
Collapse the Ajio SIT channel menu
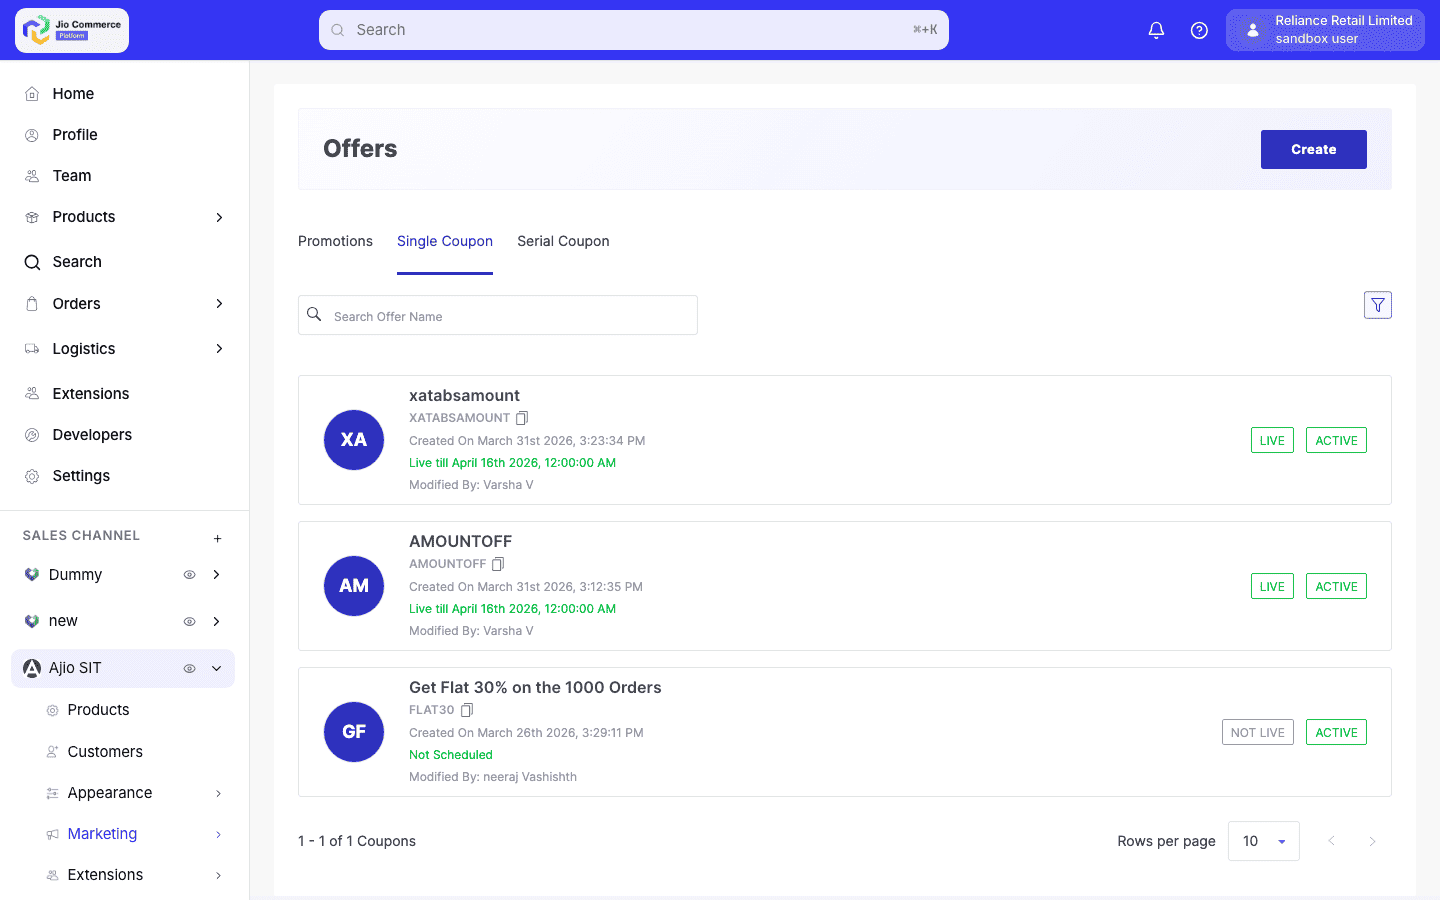click(x=215, y=668)
